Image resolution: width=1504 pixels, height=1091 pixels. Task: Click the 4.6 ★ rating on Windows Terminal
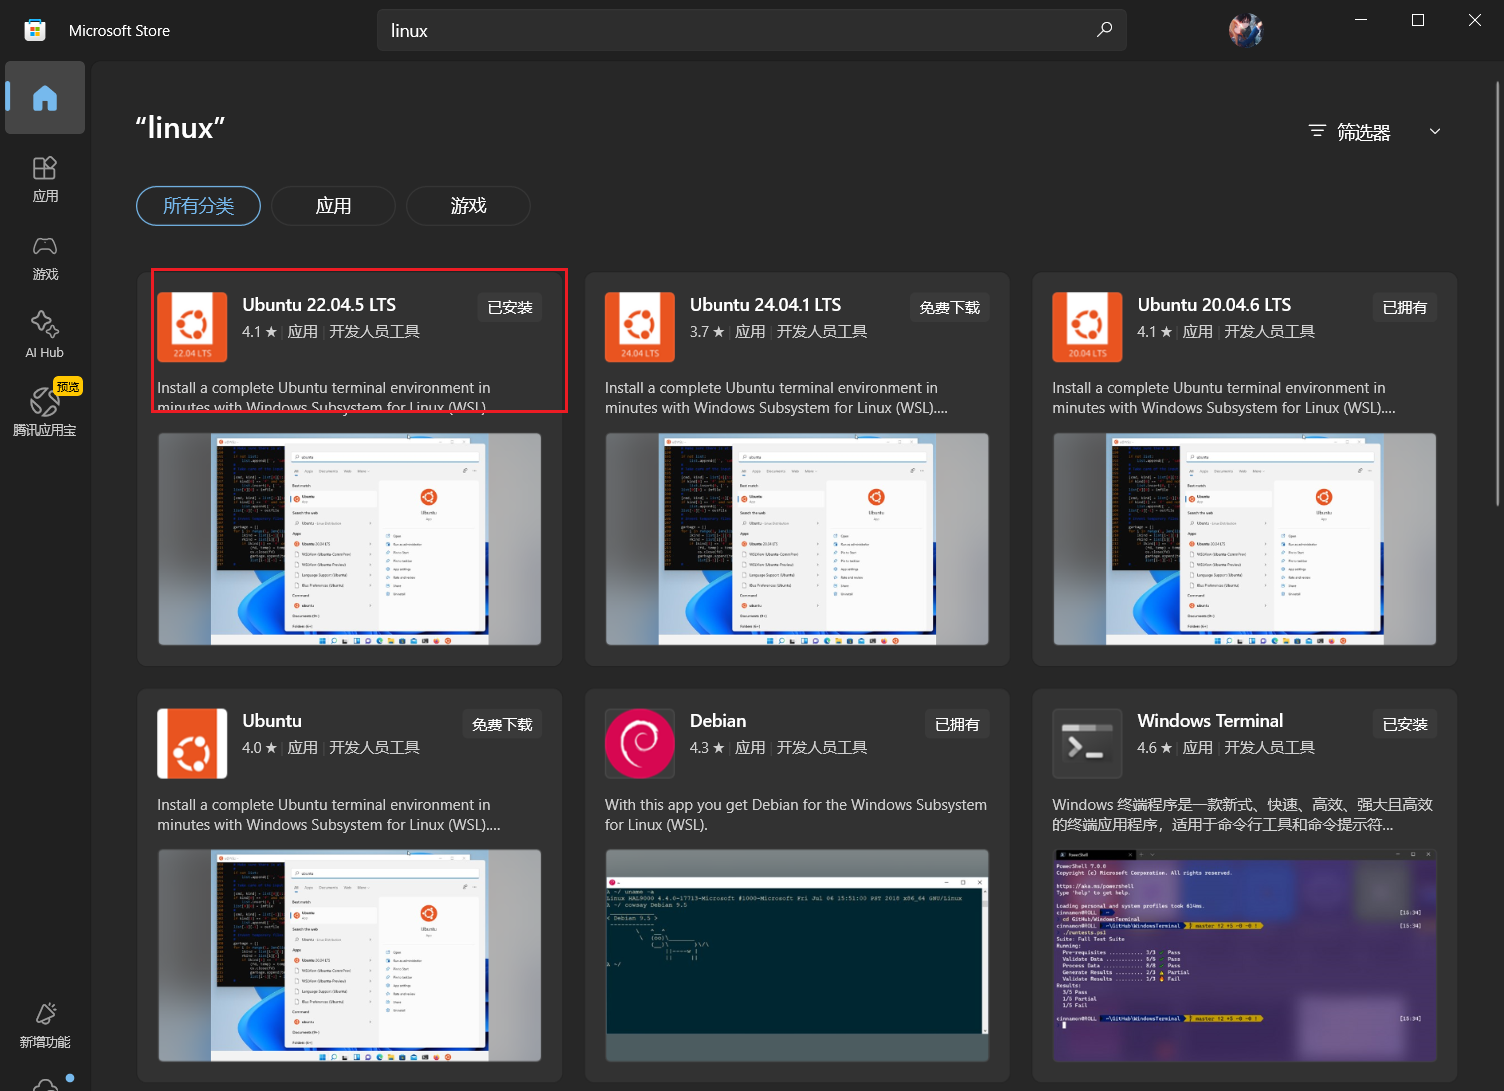[x=1154, y=748]
